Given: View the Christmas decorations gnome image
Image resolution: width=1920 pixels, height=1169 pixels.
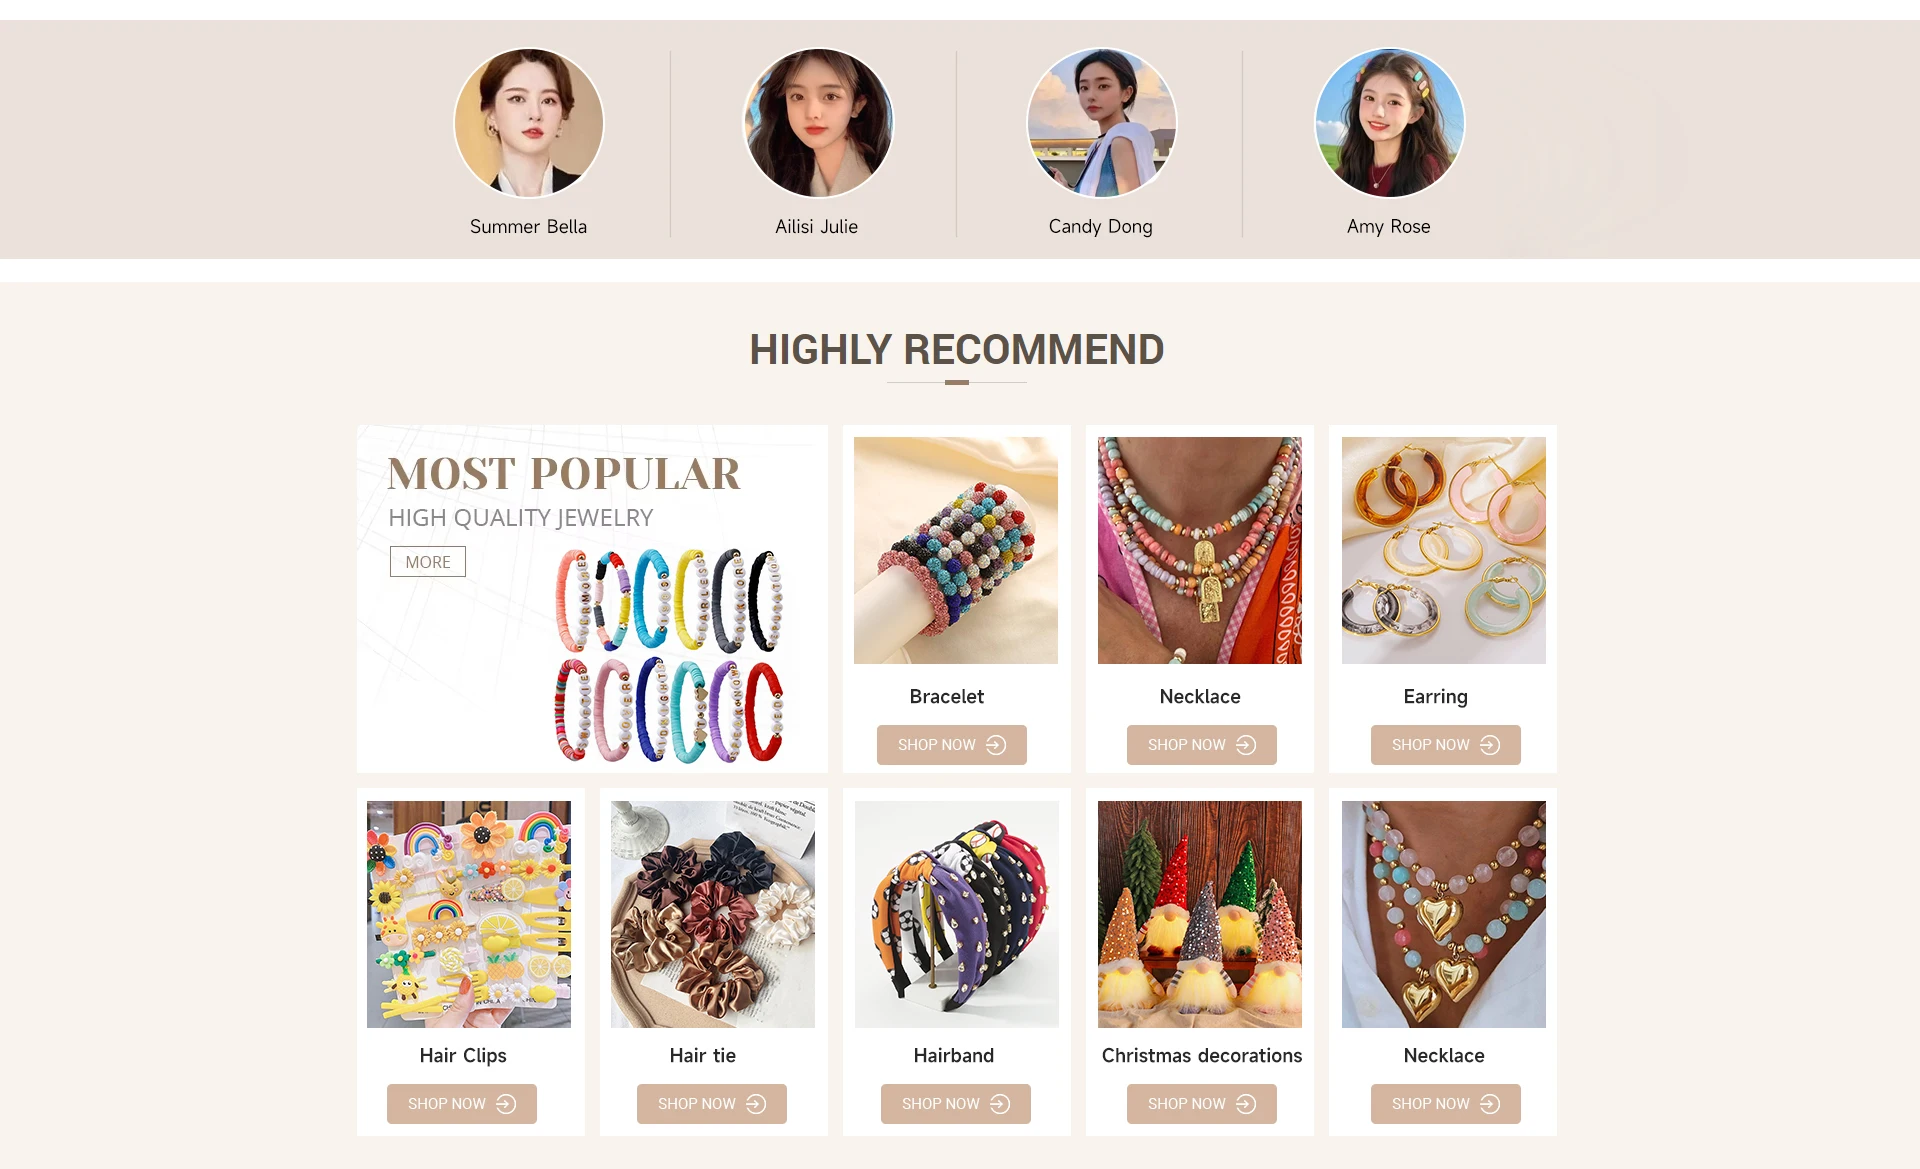Looking at the screenshot, I should (1200, 914).
